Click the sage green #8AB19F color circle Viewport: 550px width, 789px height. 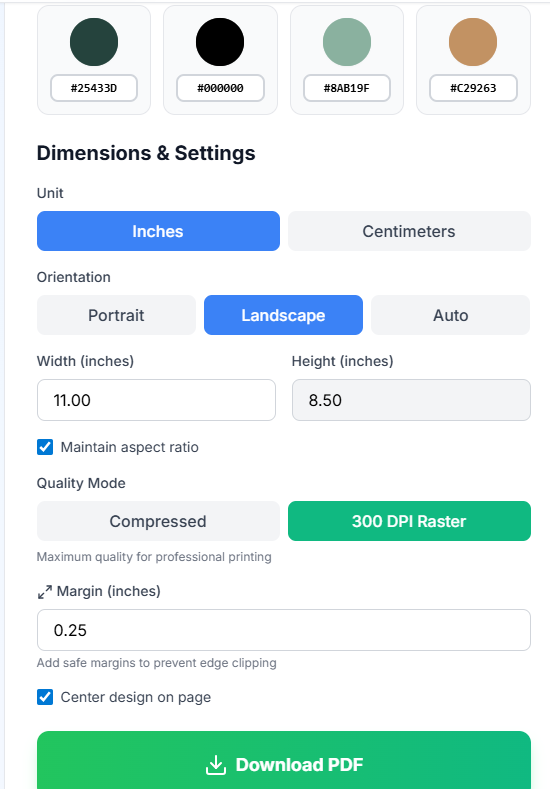pyautogui.click(x=347, y=42)
